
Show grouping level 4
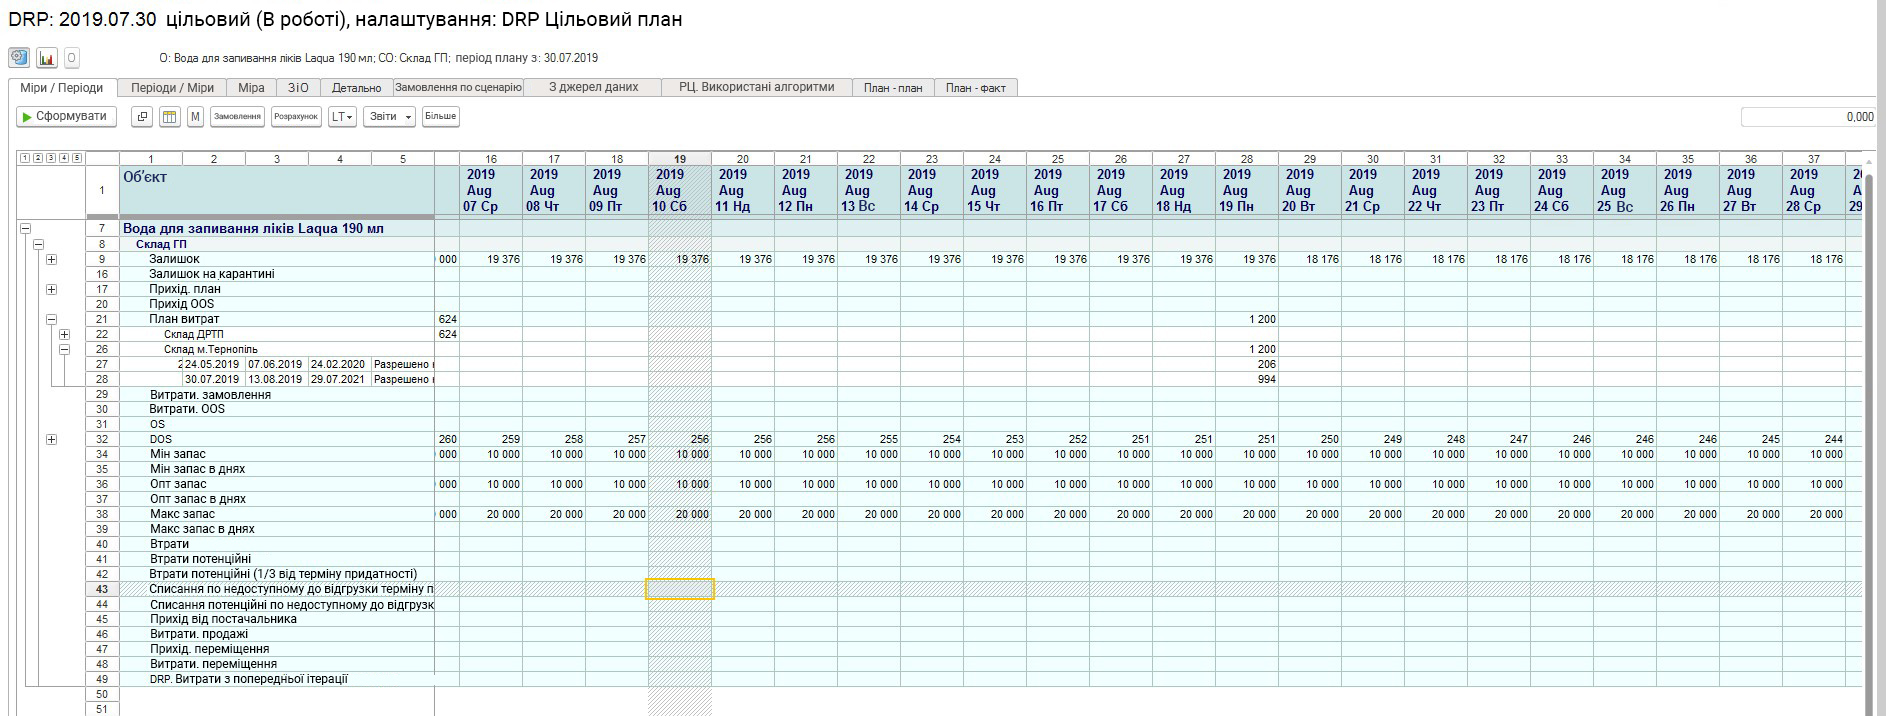click(x=64, y=158)
